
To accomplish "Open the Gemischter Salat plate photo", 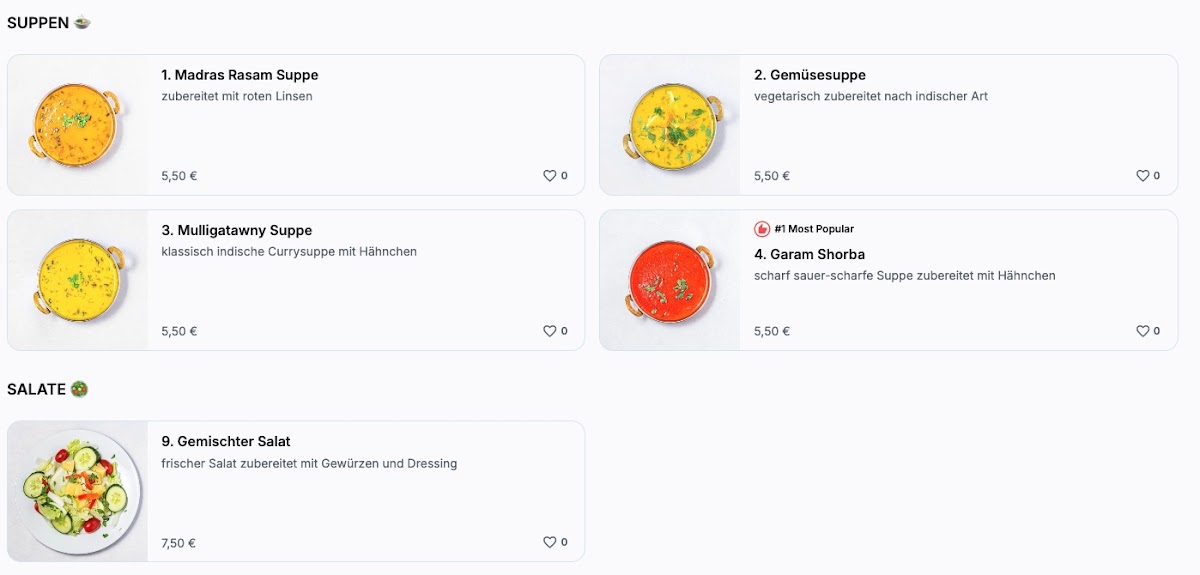I will click(x=77, y=491).
